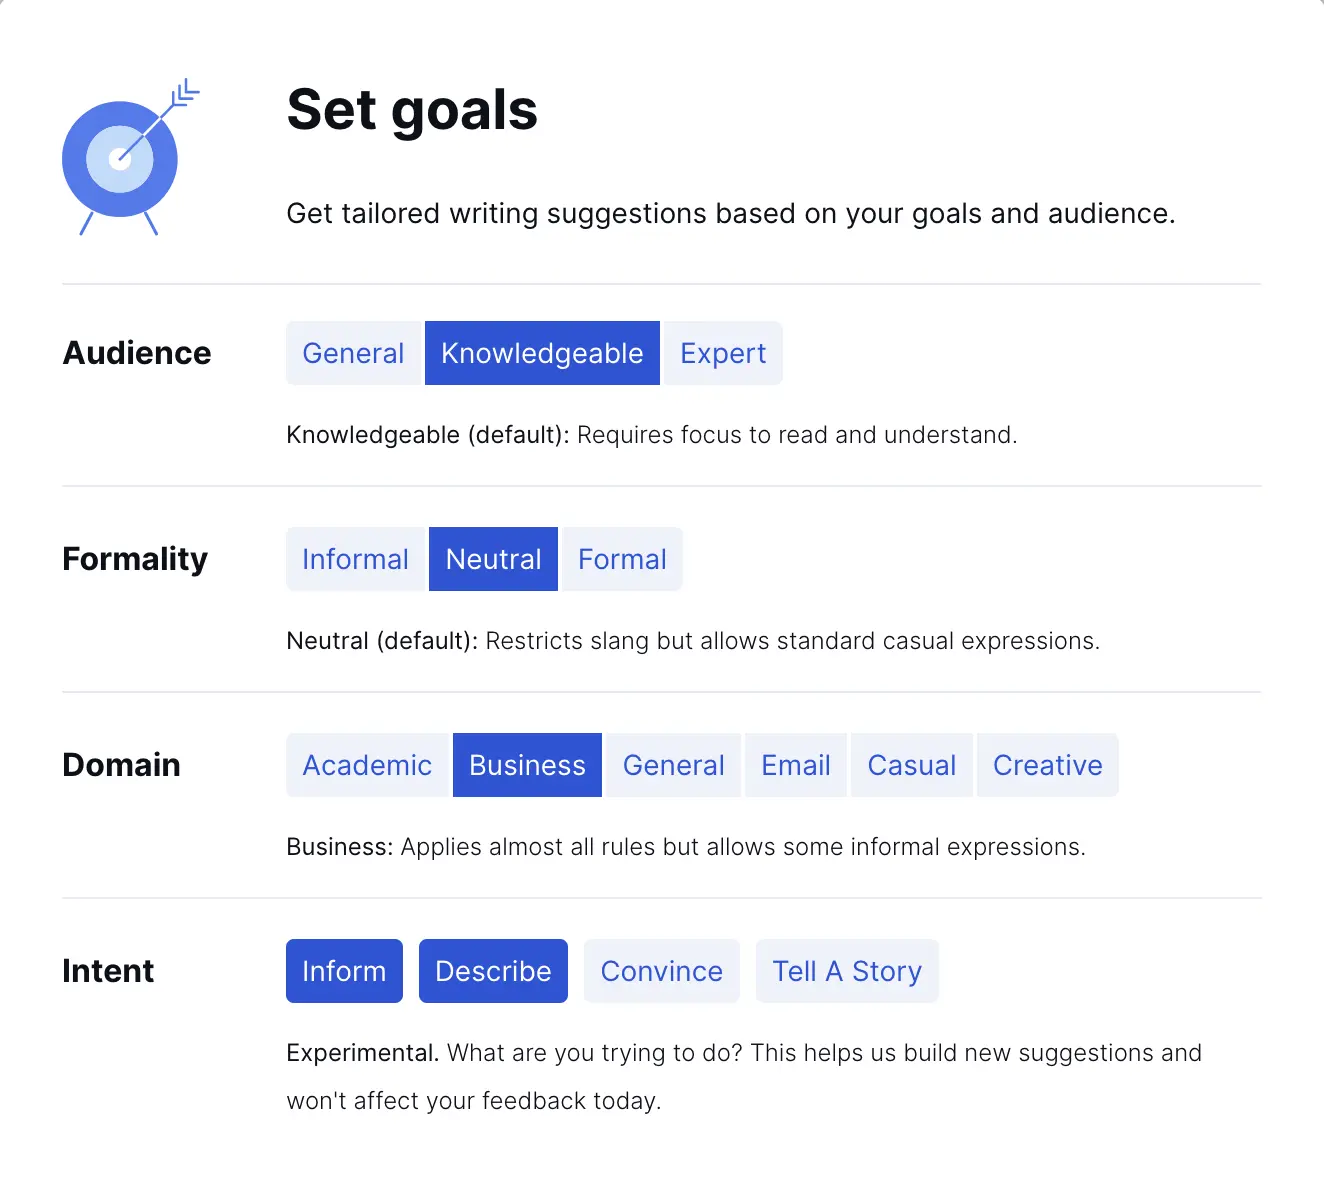Click the Intent section label
Image resolution: width=1324 pixels, height=1180 pixels.
(108, 971)
